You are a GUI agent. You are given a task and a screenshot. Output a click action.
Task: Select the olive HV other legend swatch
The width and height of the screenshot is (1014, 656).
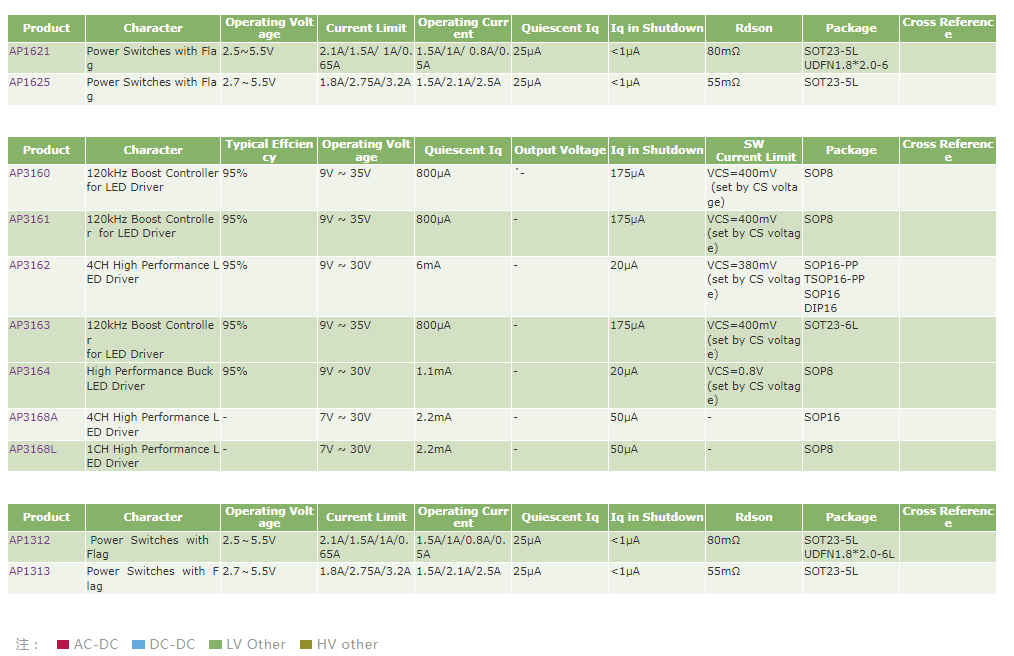pos(306,645)
